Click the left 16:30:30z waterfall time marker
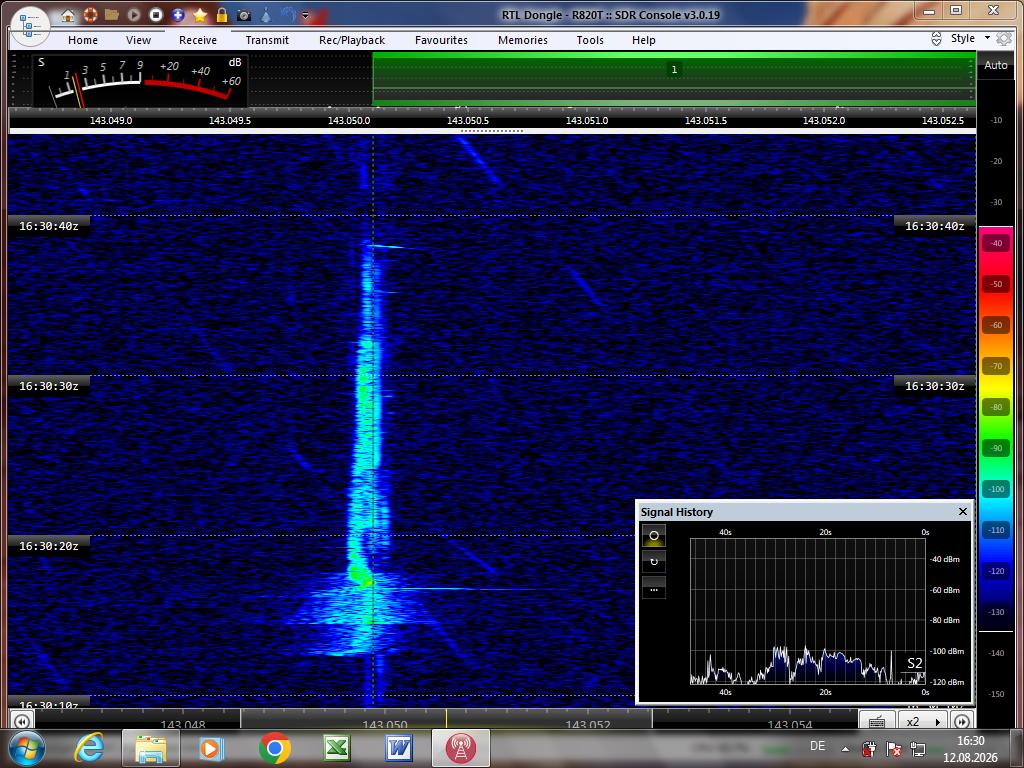The height and width of the screenshot is (768, 1024). [49, 386]
